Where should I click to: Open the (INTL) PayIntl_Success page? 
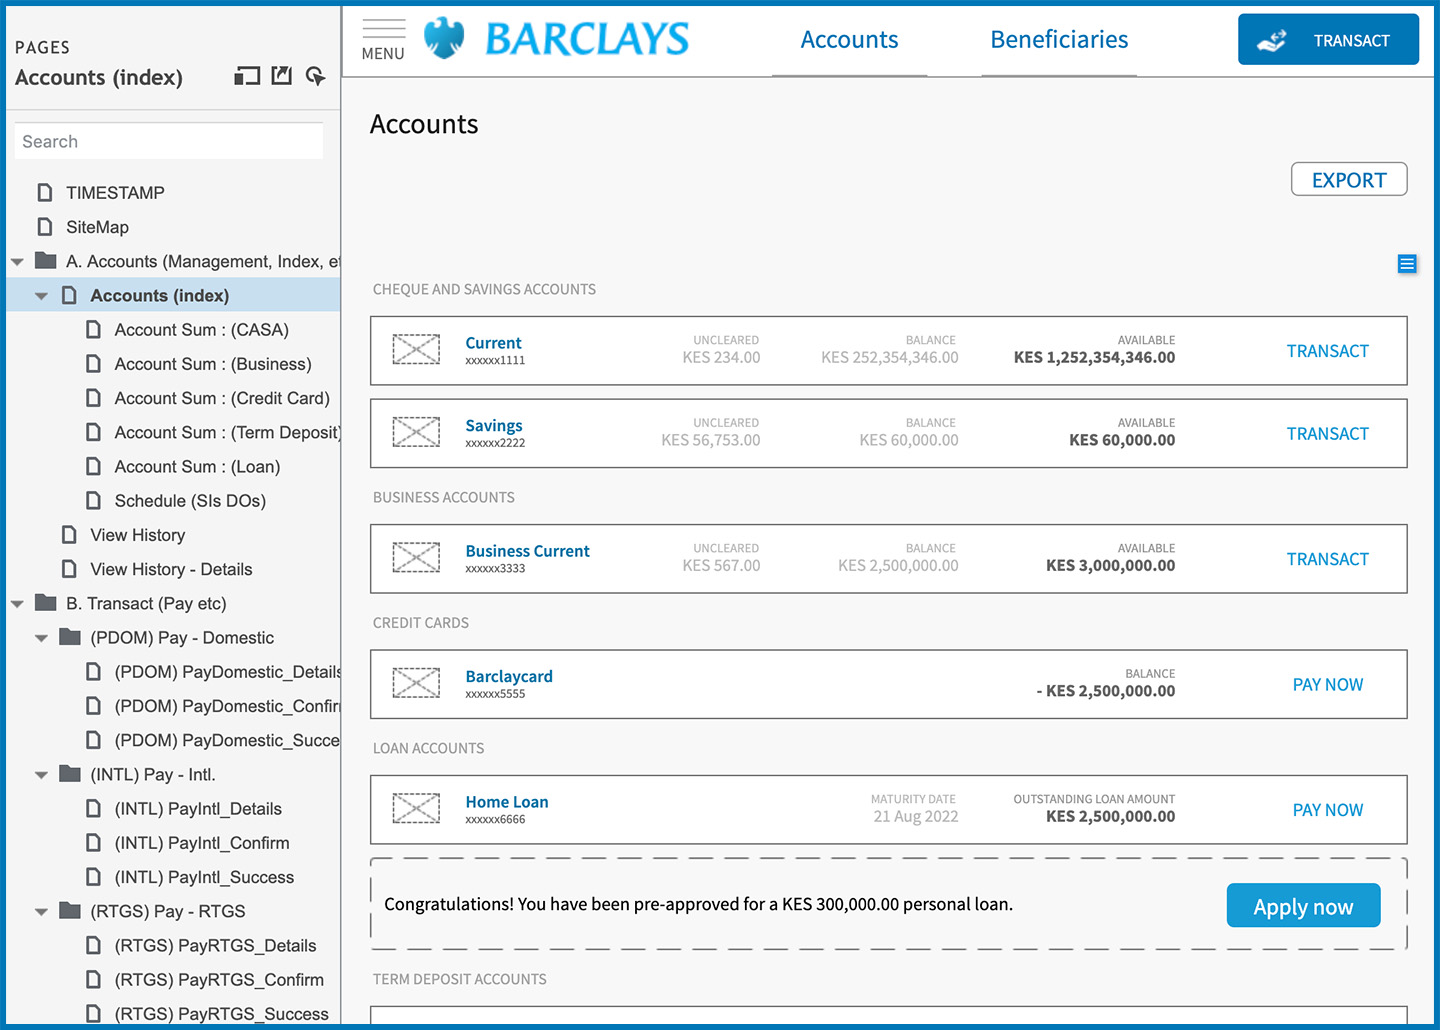pyautogui.click(x=204, y=877)
